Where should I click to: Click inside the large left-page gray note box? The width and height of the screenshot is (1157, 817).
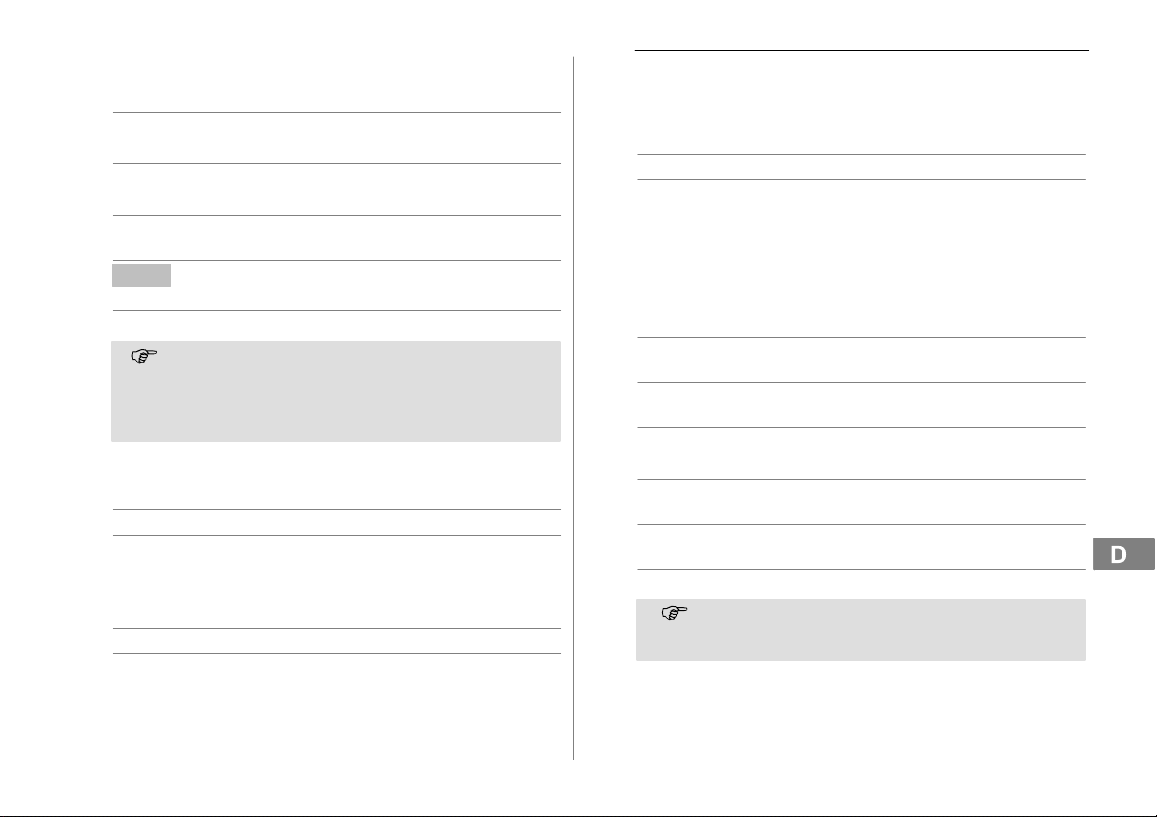336,391
